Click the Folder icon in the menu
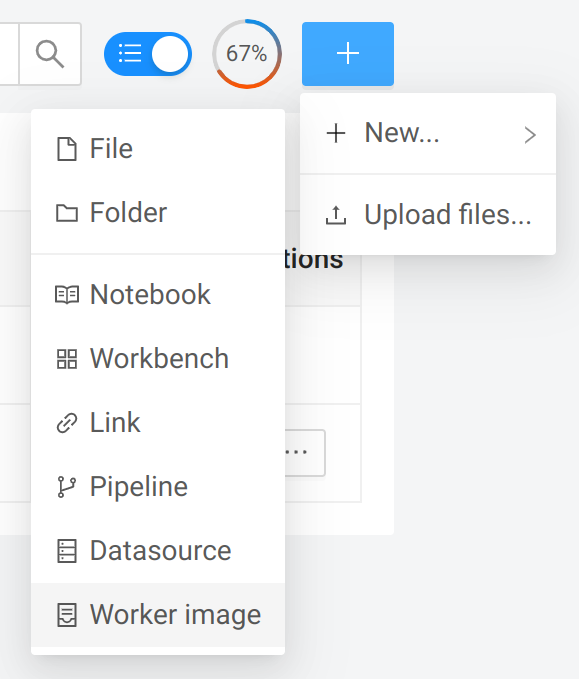Image resolution: width=579 pixels, height=679 pixels. click(67, 213)
